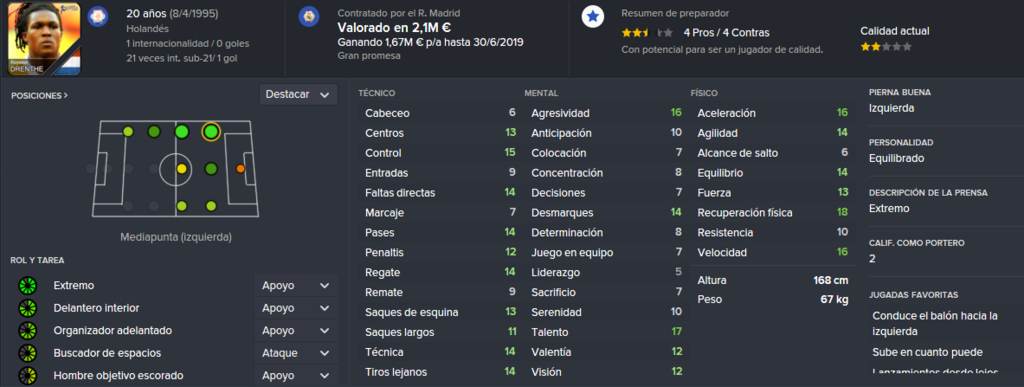1024x387 pixels.
Task: Click the 4 Pros / 4 Contras link
Action: point(726,33)
